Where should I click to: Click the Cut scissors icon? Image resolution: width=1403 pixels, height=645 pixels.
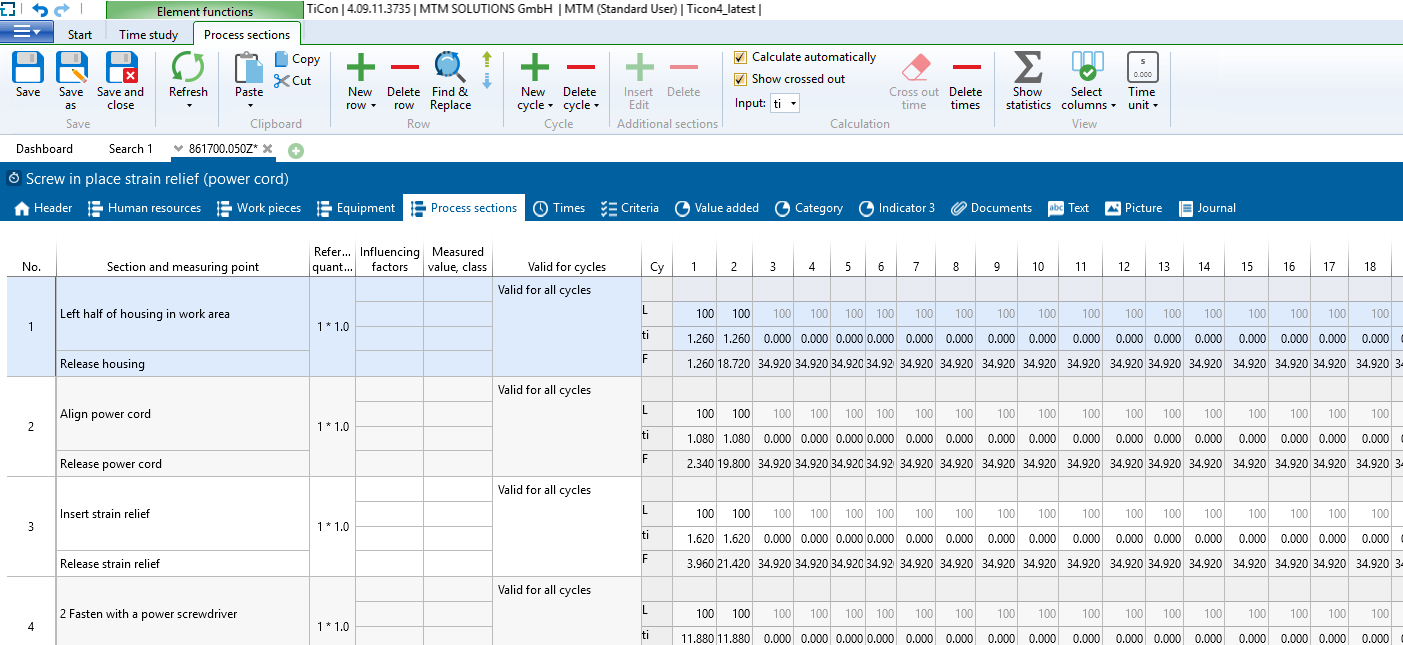tap(282, 81)
